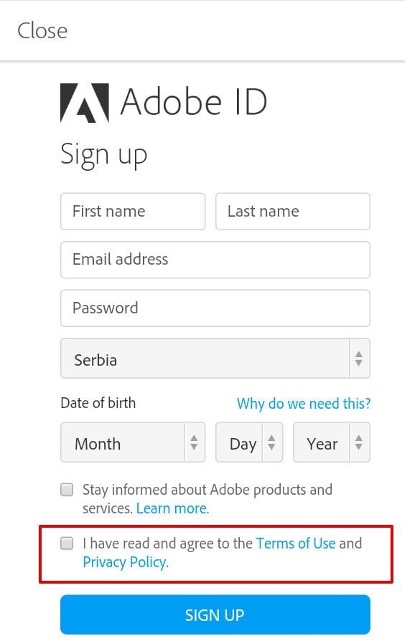Open the Day dropdown
The width and height of the screenshot is (406, 644).
pos(249,442)
